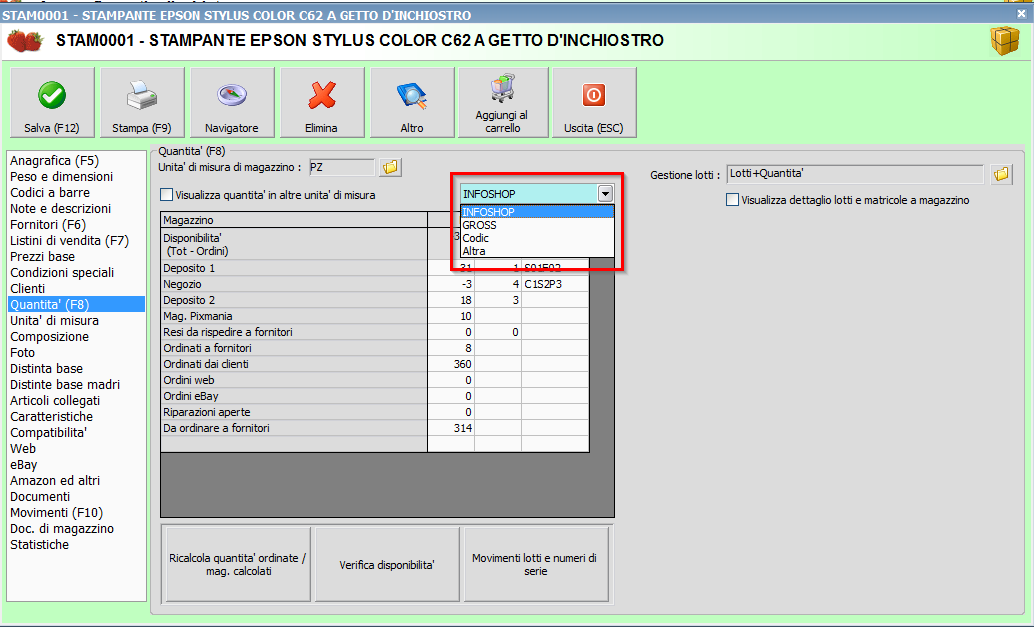Select INFOSHOP in the dropdown list

pyautogui.click(x=537, y=212)
